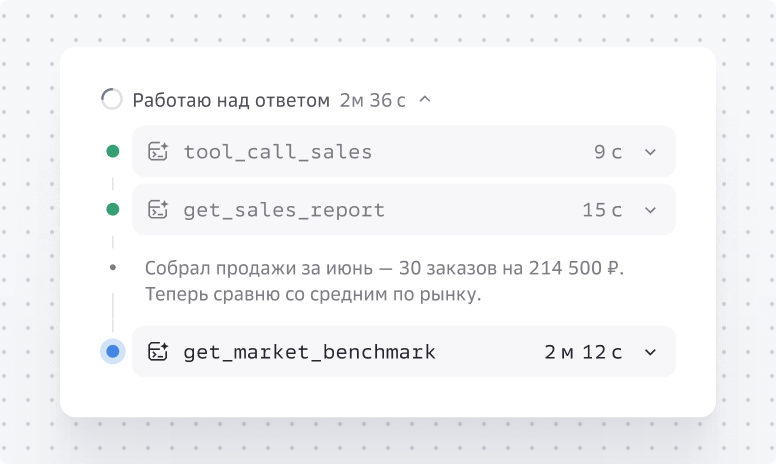Viewport: 776px width, 464px height.
Task: Click small gray bullet beside summary text
Action: (x=113, y=268)
